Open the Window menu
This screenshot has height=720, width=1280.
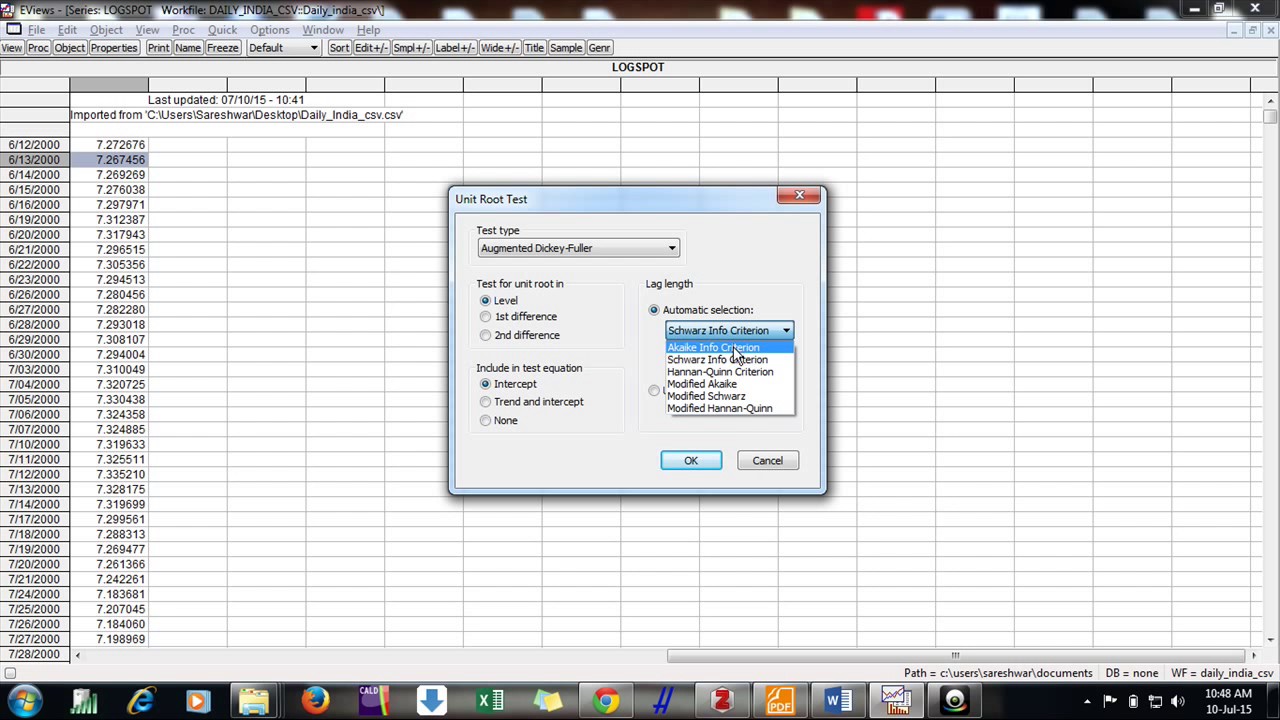coord(322,30)
